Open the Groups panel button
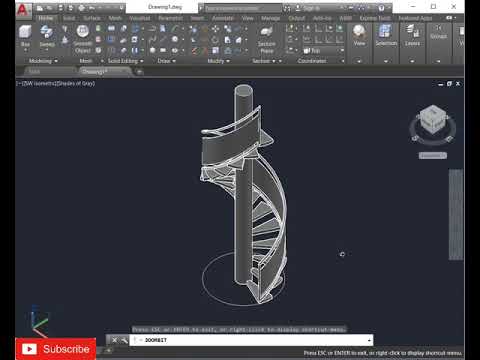Screen dimensions: 480x360 point(438,33)
